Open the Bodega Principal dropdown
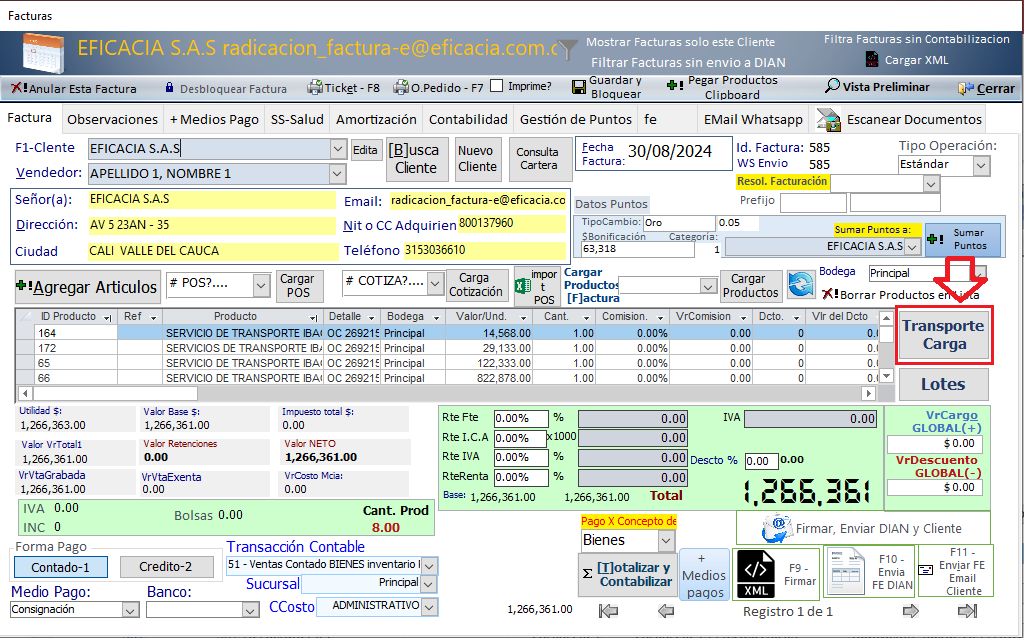Screen dimensions: 1024x638 coord(980,274)
